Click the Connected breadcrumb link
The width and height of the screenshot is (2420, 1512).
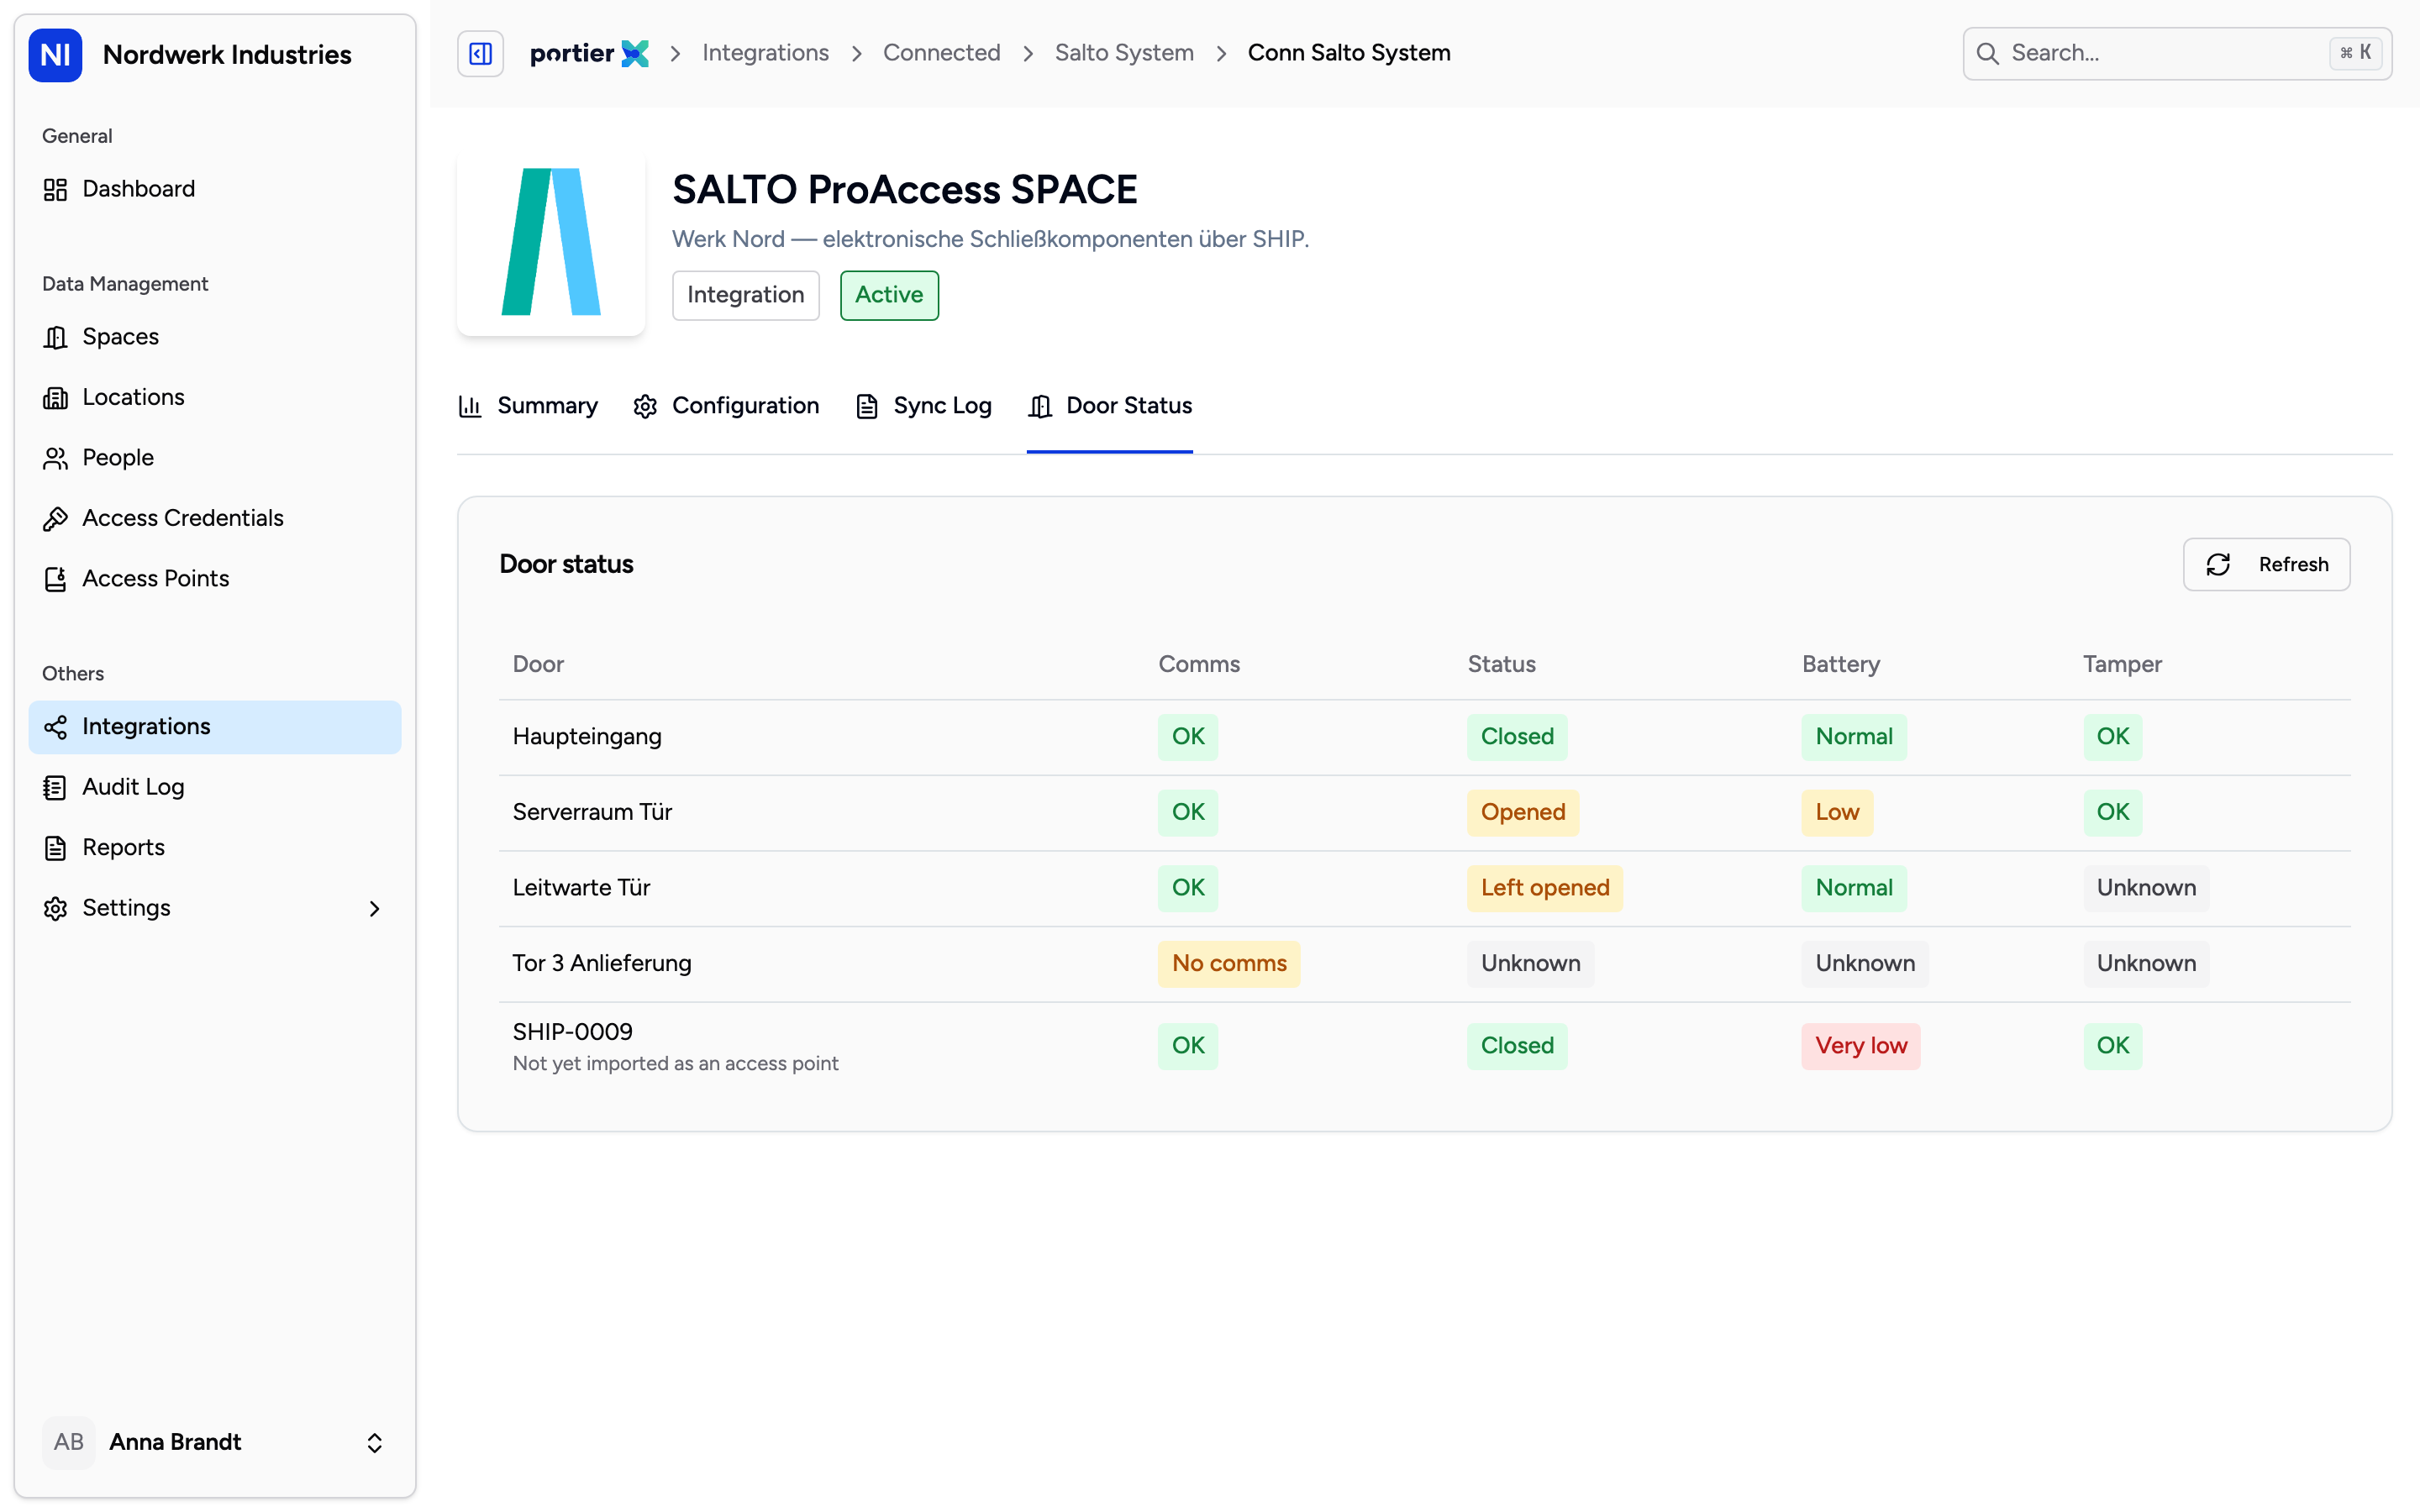(941, 53)
